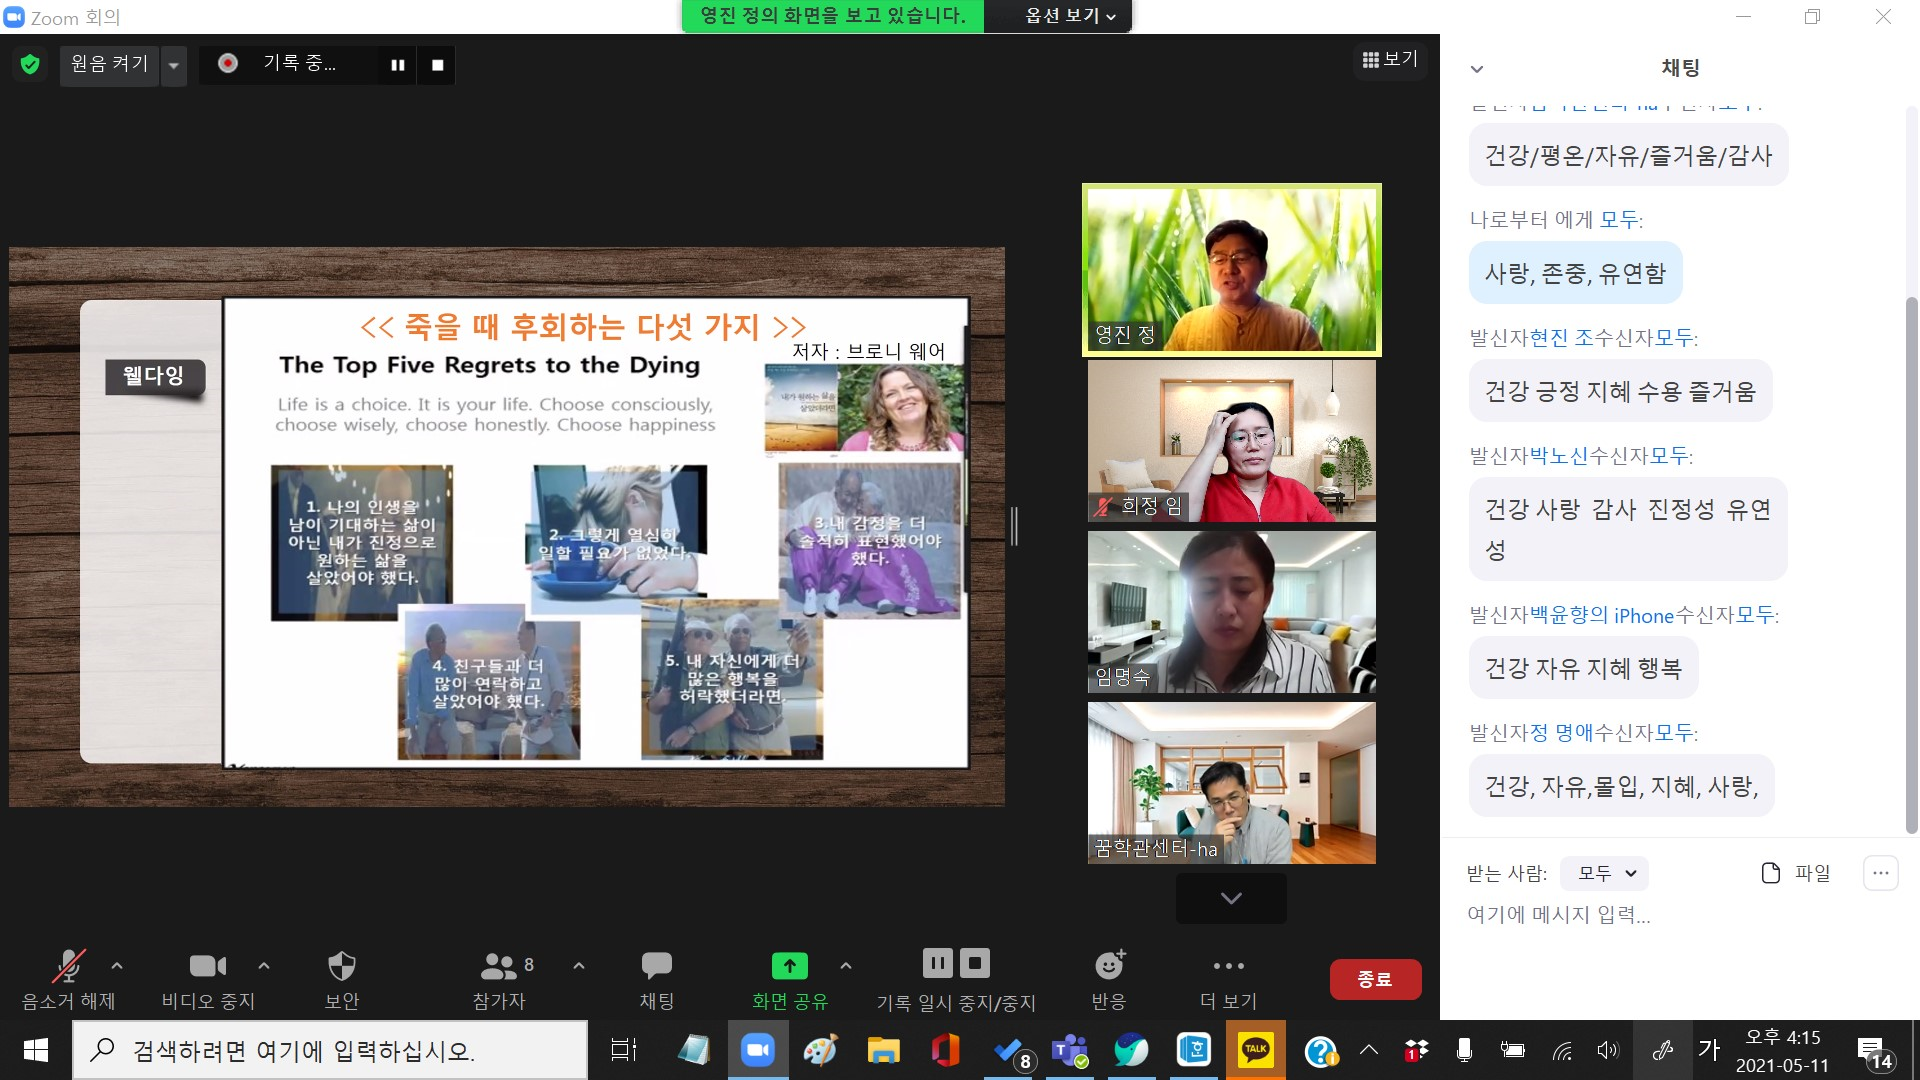1920x1080 pixels.
Task: Click sender name 현진 조 in chat
Action: pos(1561,337)
